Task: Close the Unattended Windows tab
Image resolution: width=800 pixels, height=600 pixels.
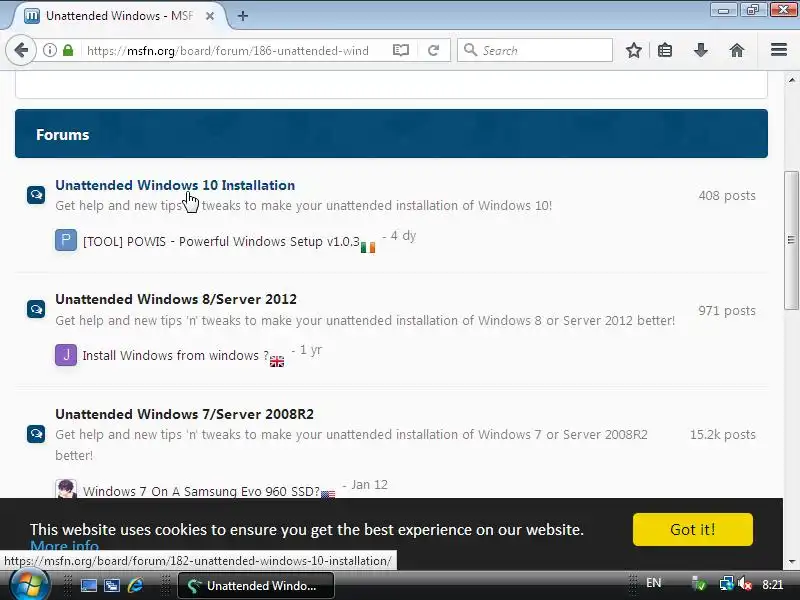Action: coord(210,16)
